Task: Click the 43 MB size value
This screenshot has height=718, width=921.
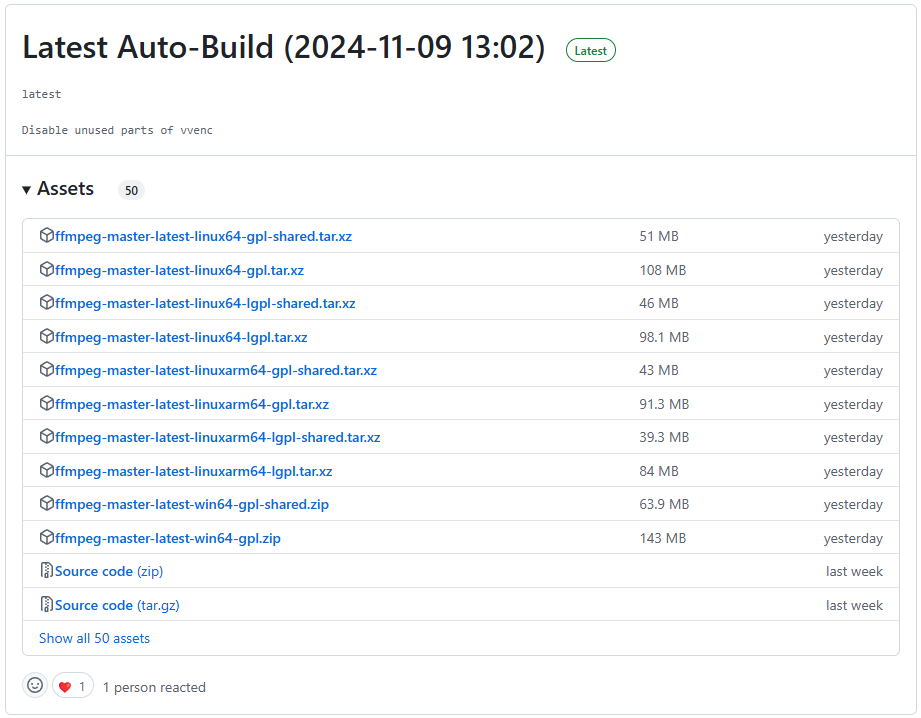Action: (659, 370)
